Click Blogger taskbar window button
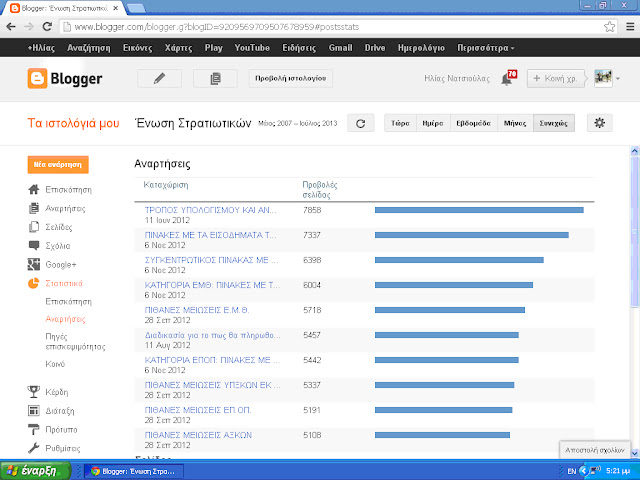640x480 pixels. 133,471
